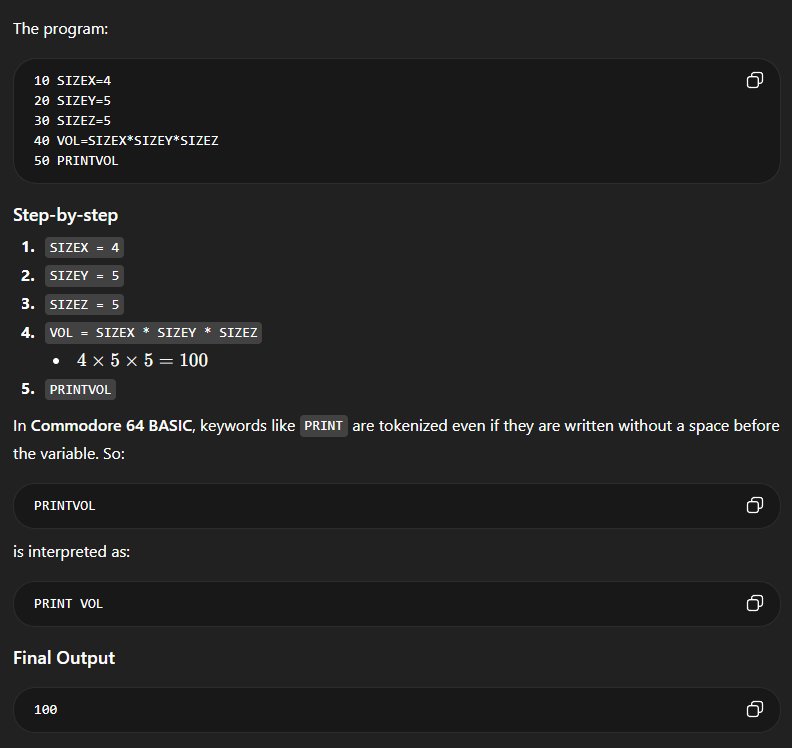Copy the PRINT VOL code snippet

pos(755,603)
